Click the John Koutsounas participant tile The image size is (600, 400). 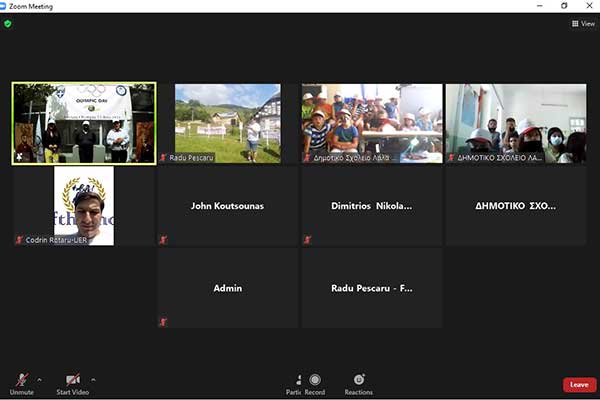point(228,206)
